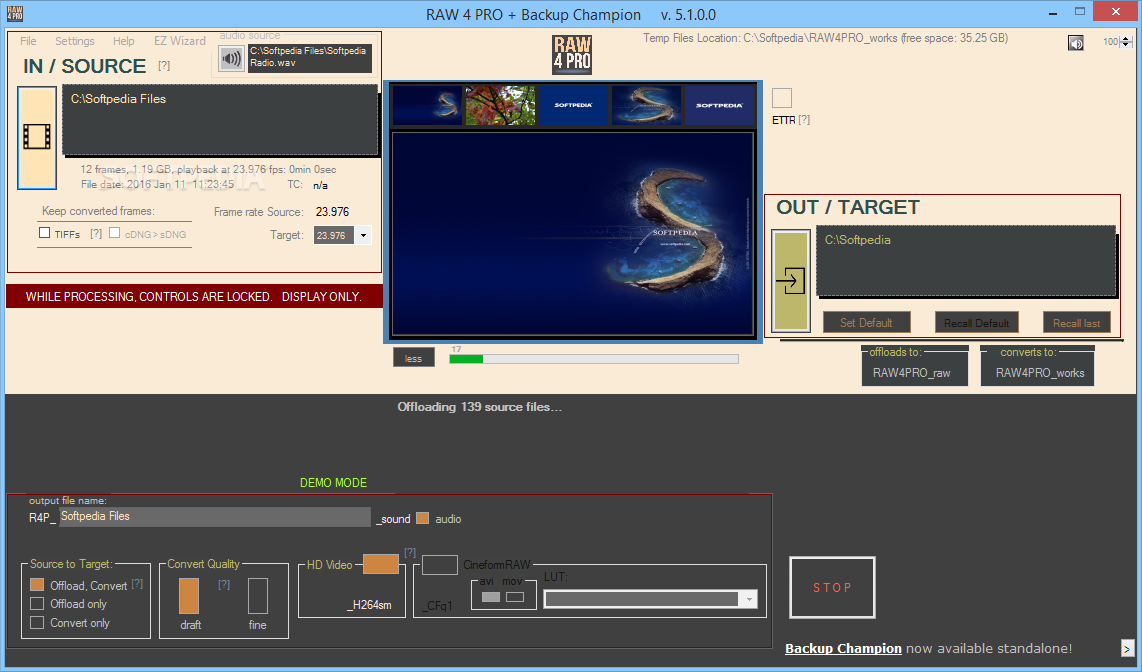Click the target path C:\Softpedia box
Screen dimensions: 1142x672
[x=966, y=261]
